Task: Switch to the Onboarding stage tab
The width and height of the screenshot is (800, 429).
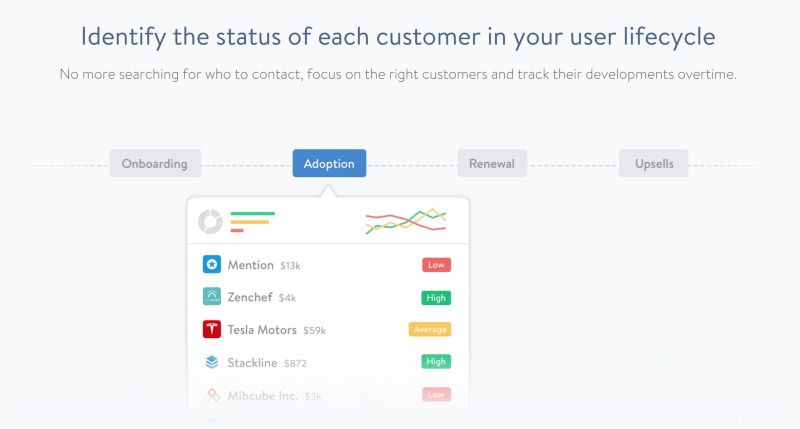Action: (155, 163)
